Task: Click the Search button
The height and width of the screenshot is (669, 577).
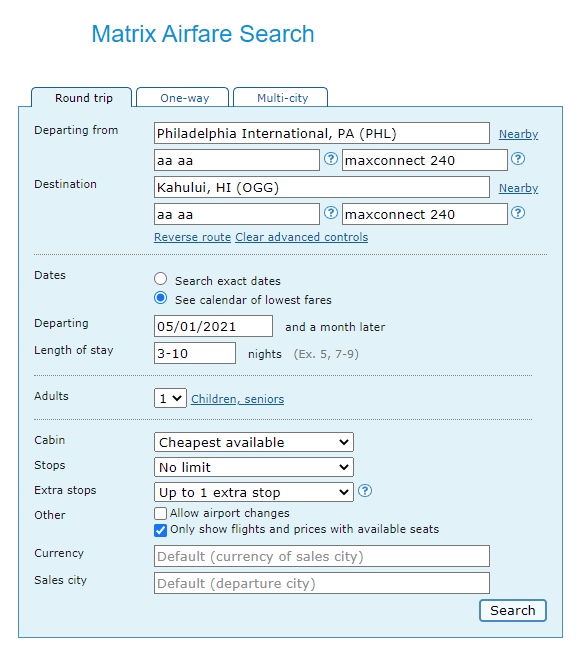Action: 513,611
